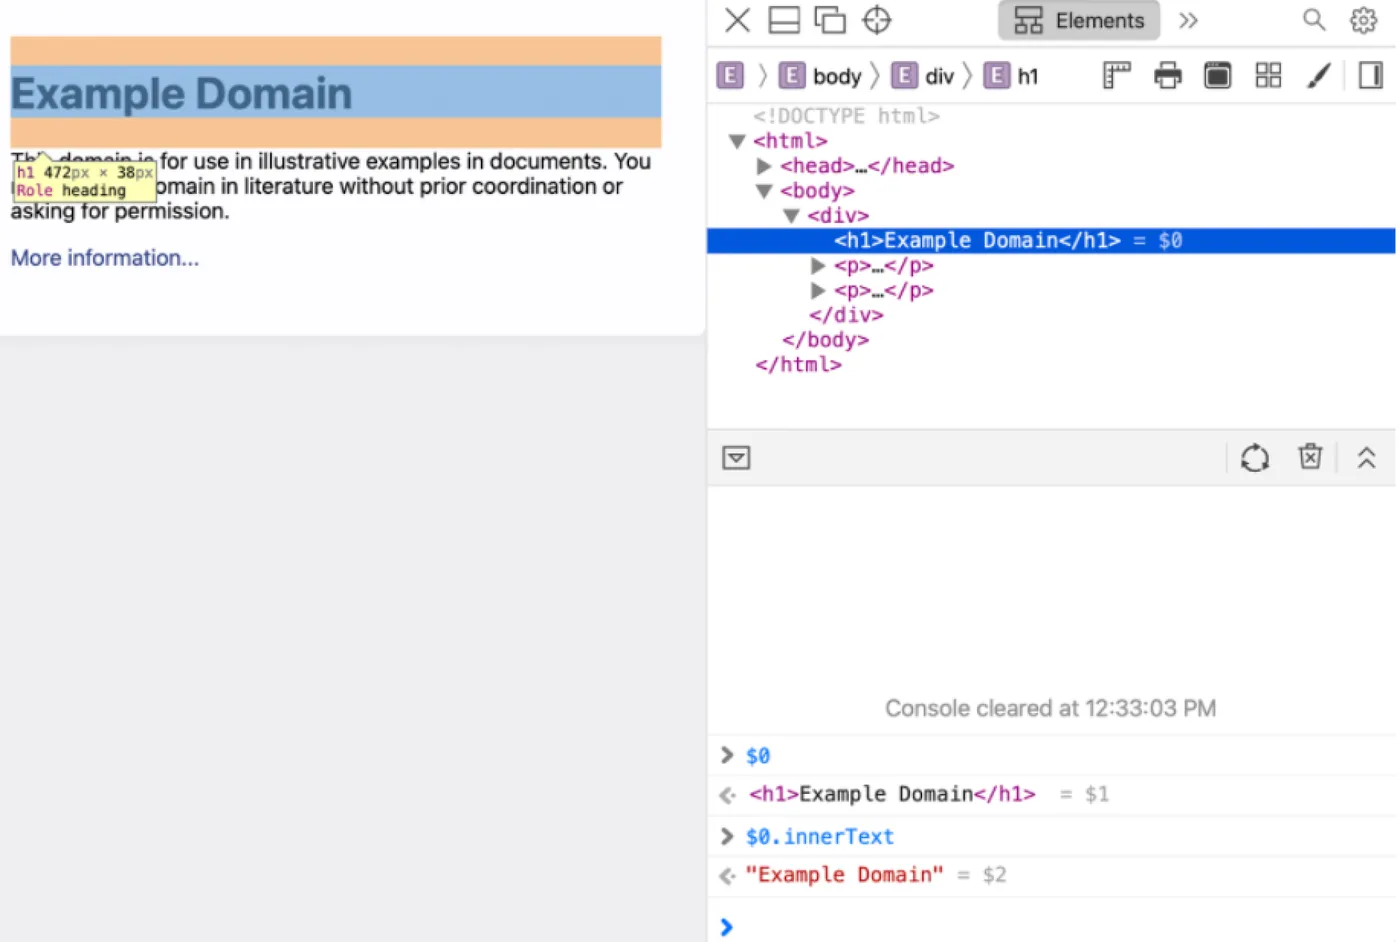1400x942 pixels.
Task: Open Web Inspector settings gear
Action: tap(1364, 20)
